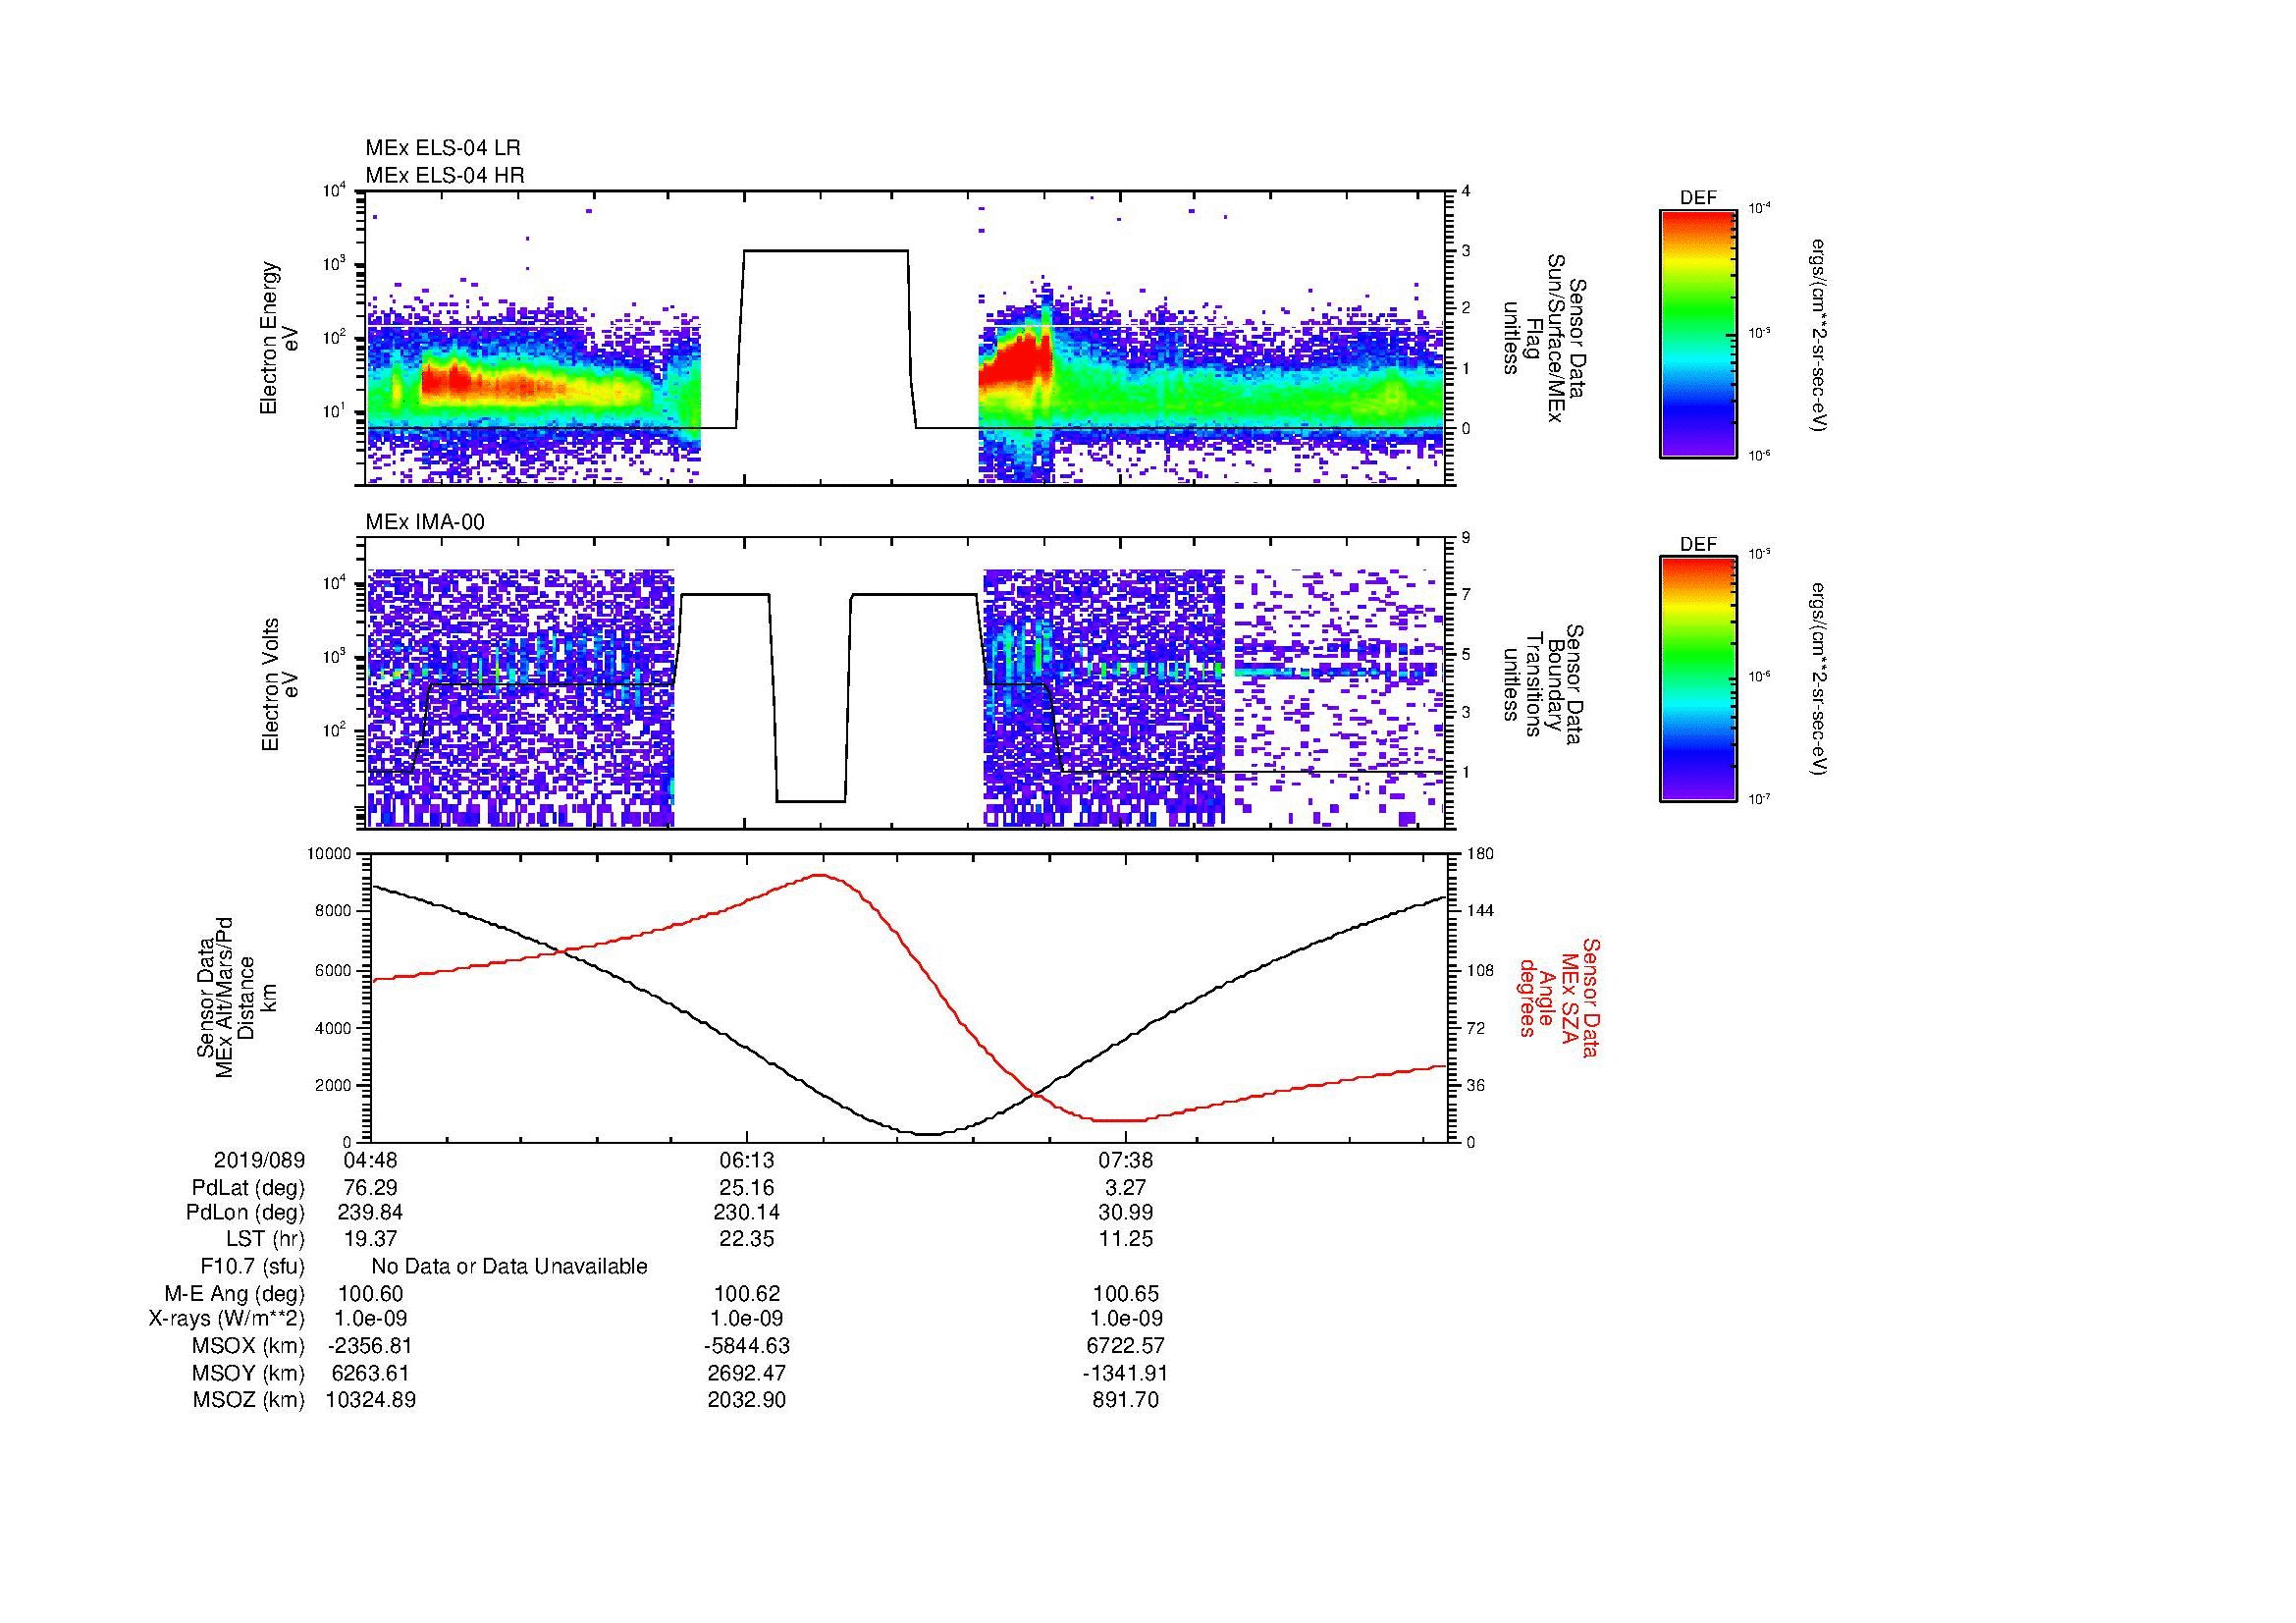The width and height of the screenshot is (2296, 1623).
Task: Click the 'MEx ELS-04 HR' panel title
Action: pos(445,175)
